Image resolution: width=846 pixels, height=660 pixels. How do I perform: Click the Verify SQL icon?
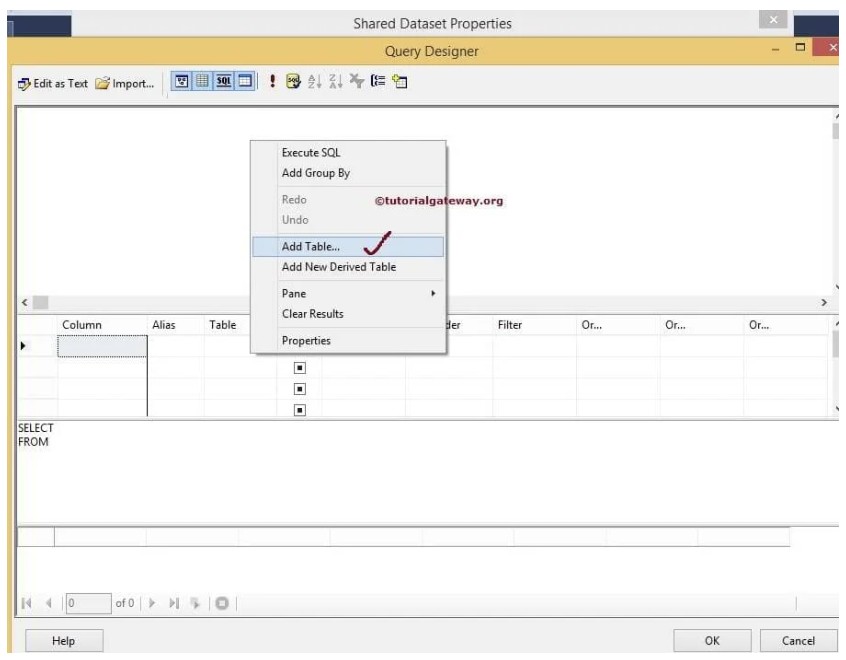point(293,81)
